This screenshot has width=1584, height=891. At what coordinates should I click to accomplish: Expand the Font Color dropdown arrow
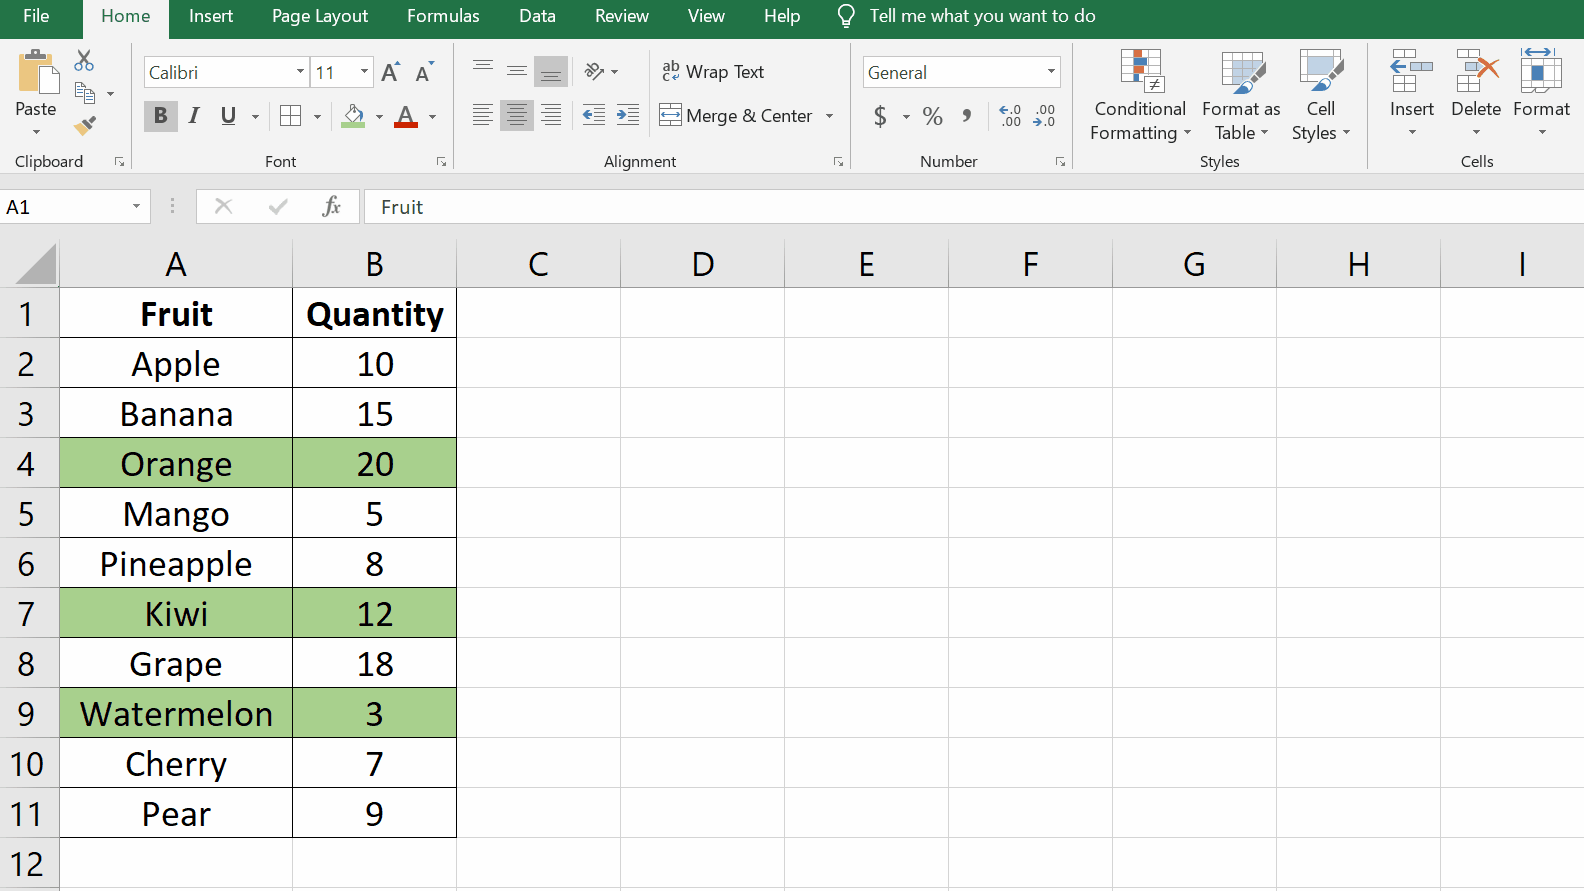(x=432, y=117)
